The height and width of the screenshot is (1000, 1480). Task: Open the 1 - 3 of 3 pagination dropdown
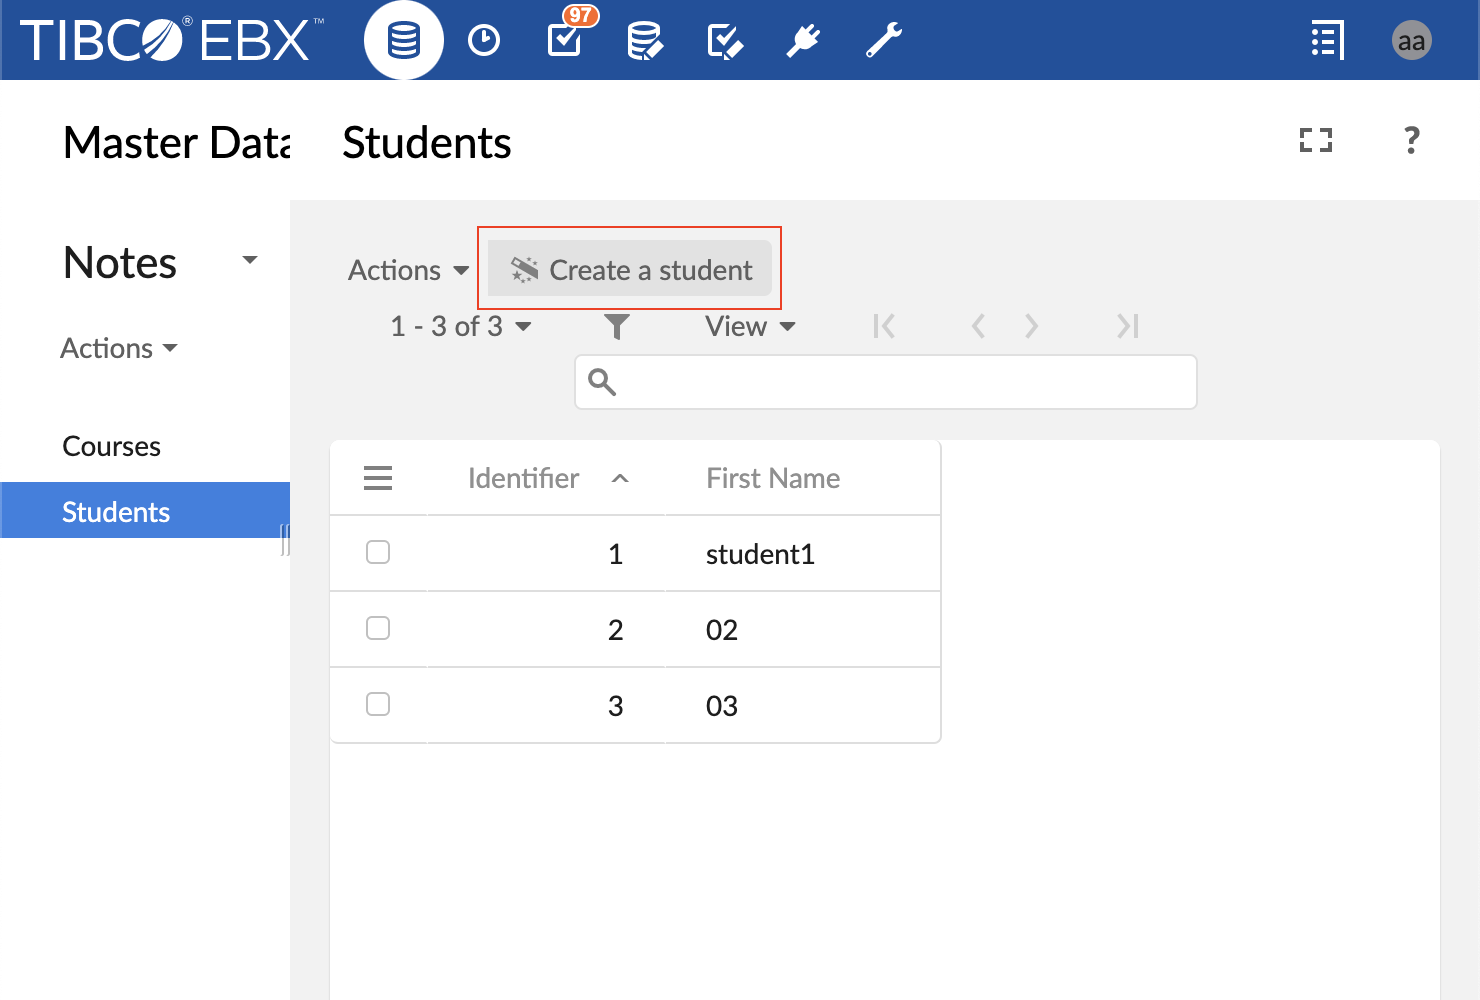point(460,326)
